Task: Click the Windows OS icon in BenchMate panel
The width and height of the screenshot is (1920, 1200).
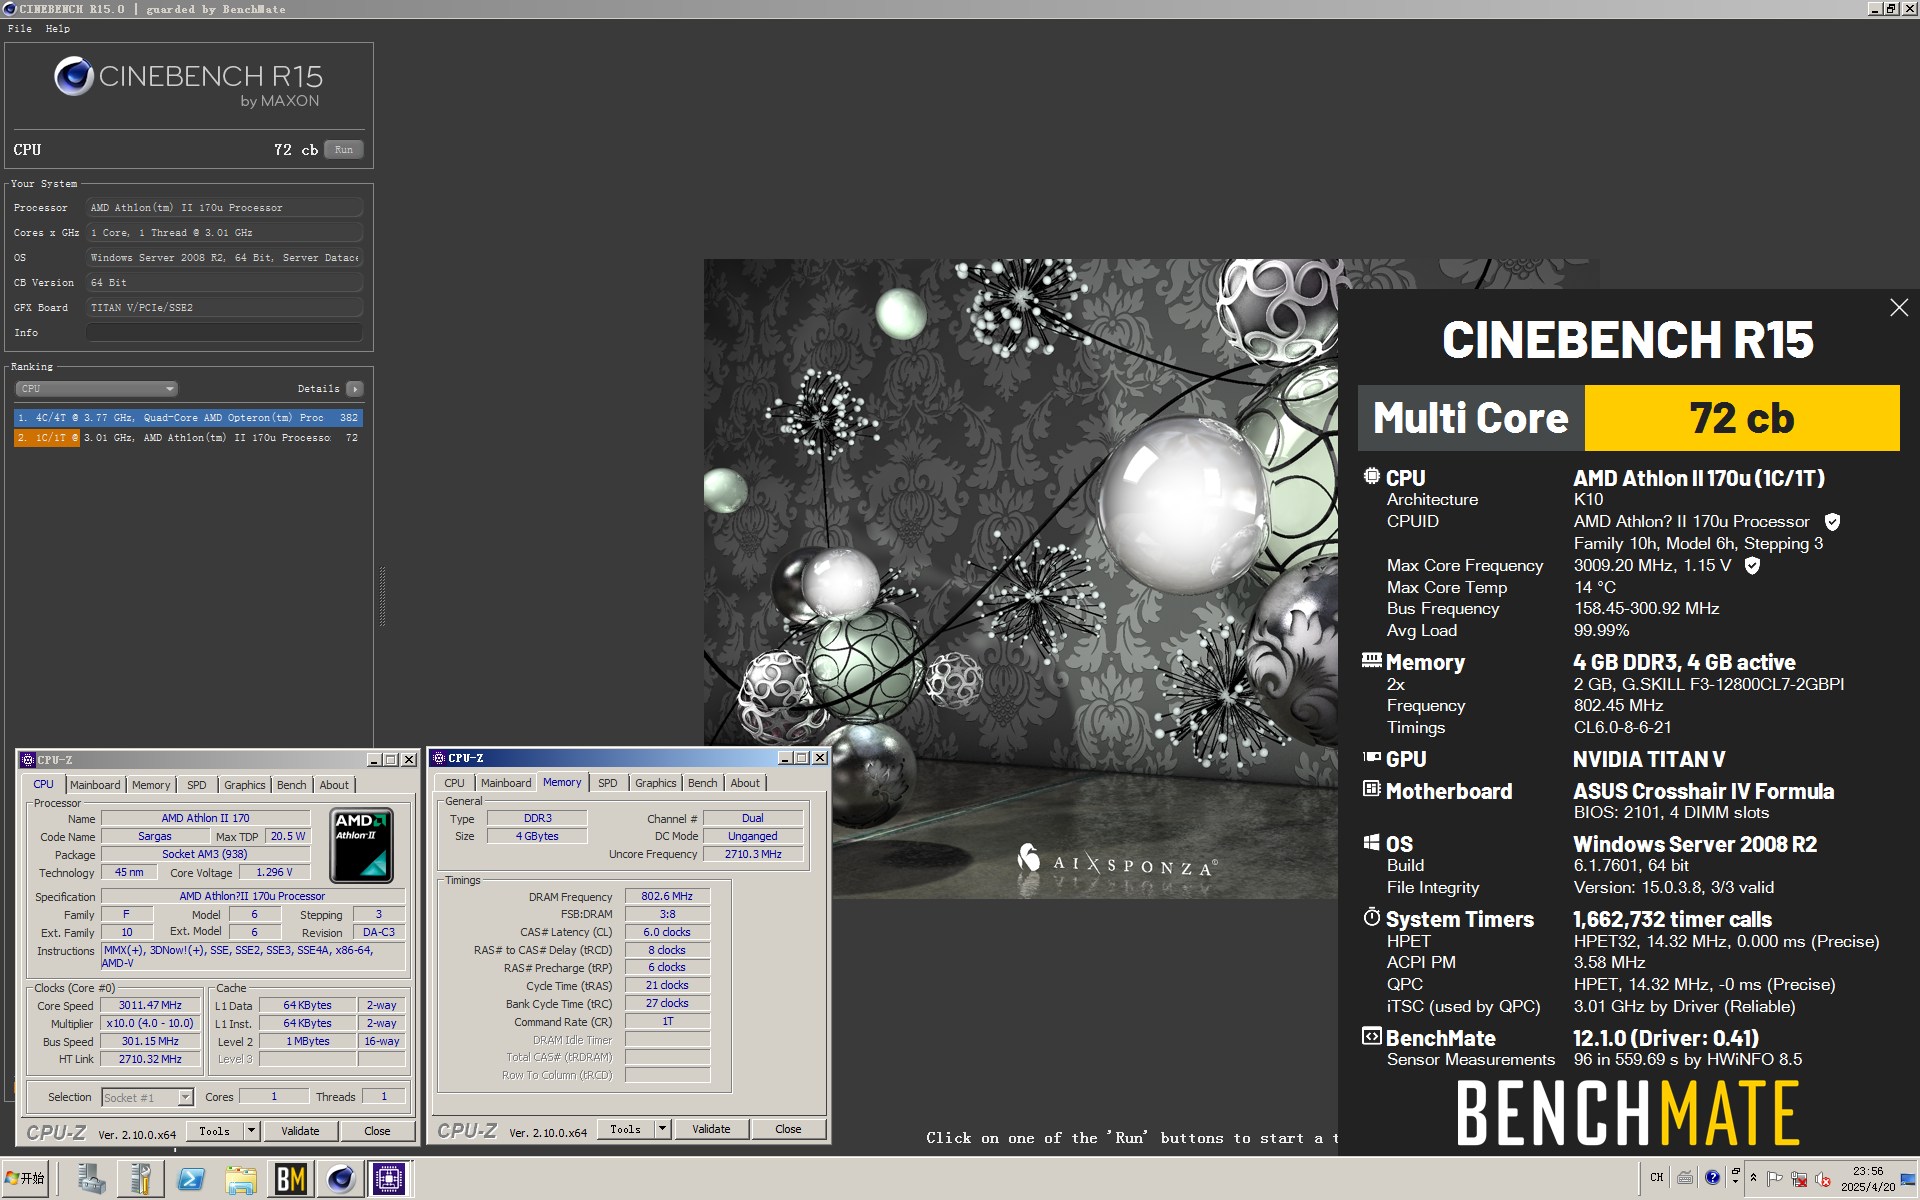Action: tap(1372, 842)
